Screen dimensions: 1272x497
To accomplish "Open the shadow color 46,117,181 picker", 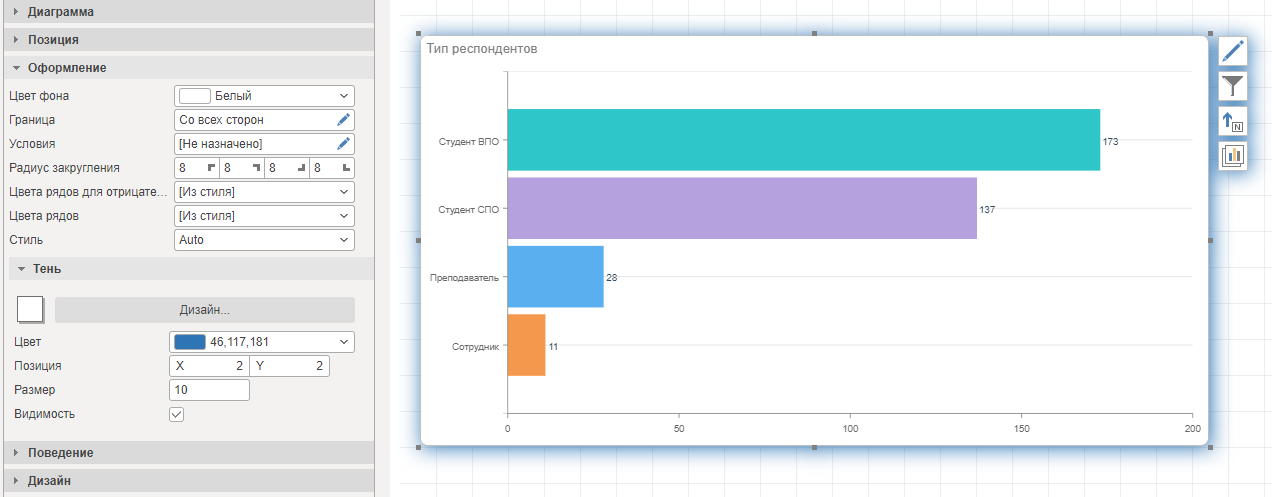I will tap(262, 342).
